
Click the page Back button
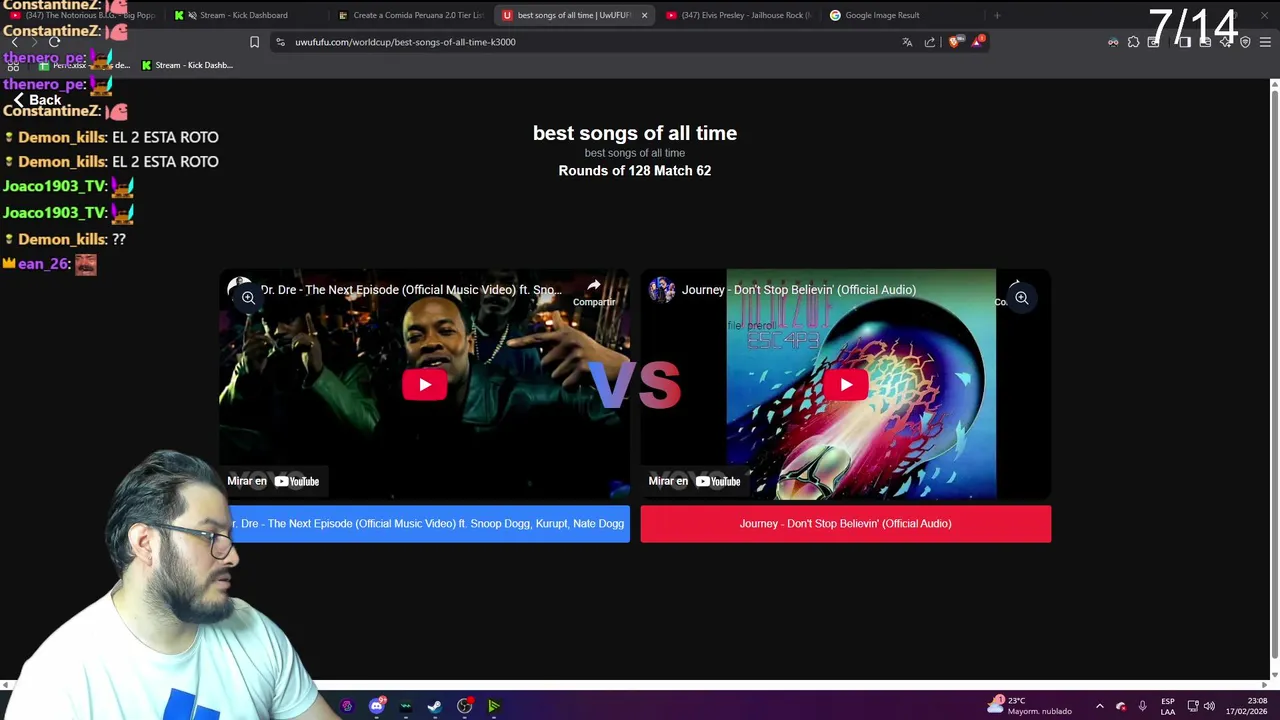37,100
